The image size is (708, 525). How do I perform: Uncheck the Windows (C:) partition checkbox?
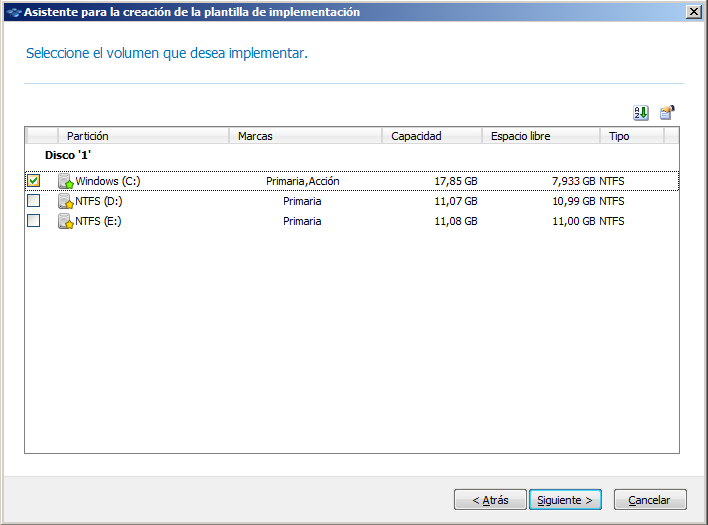pyautogui.click(x=33, y=181)
